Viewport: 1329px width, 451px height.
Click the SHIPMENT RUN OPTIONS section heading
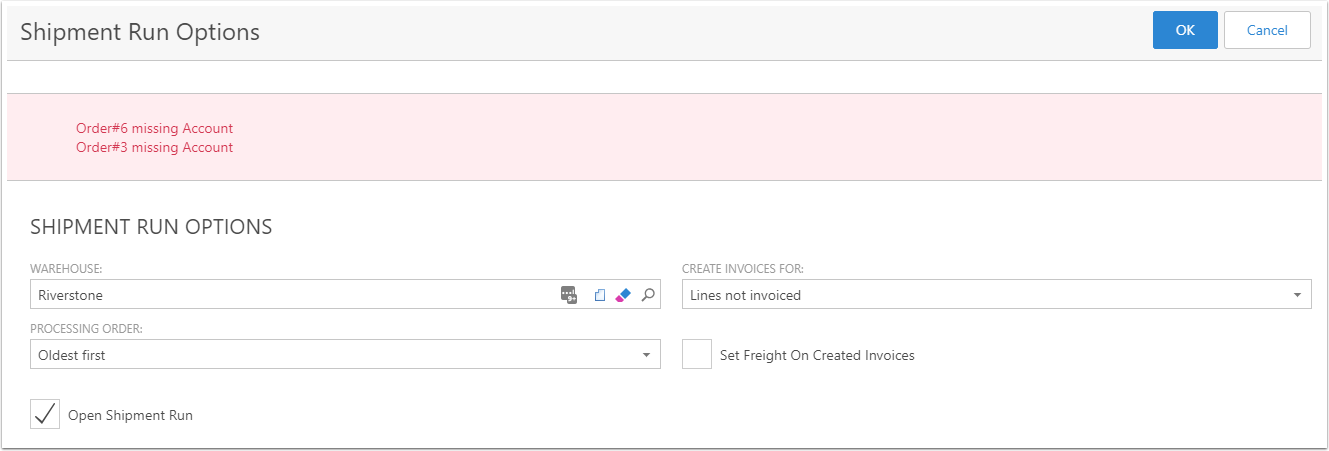(151, 227)
